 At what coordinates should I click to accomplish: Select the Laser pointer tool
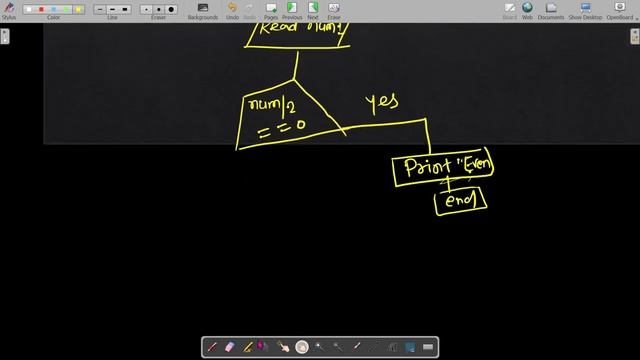point(356,347)
